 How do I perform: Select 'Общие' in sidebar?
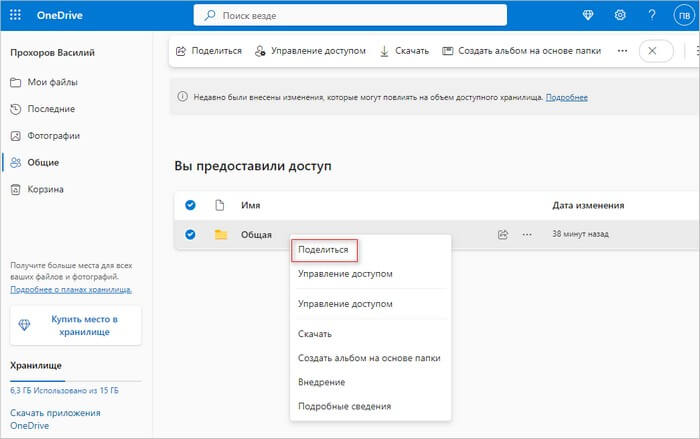click(34, 163)
